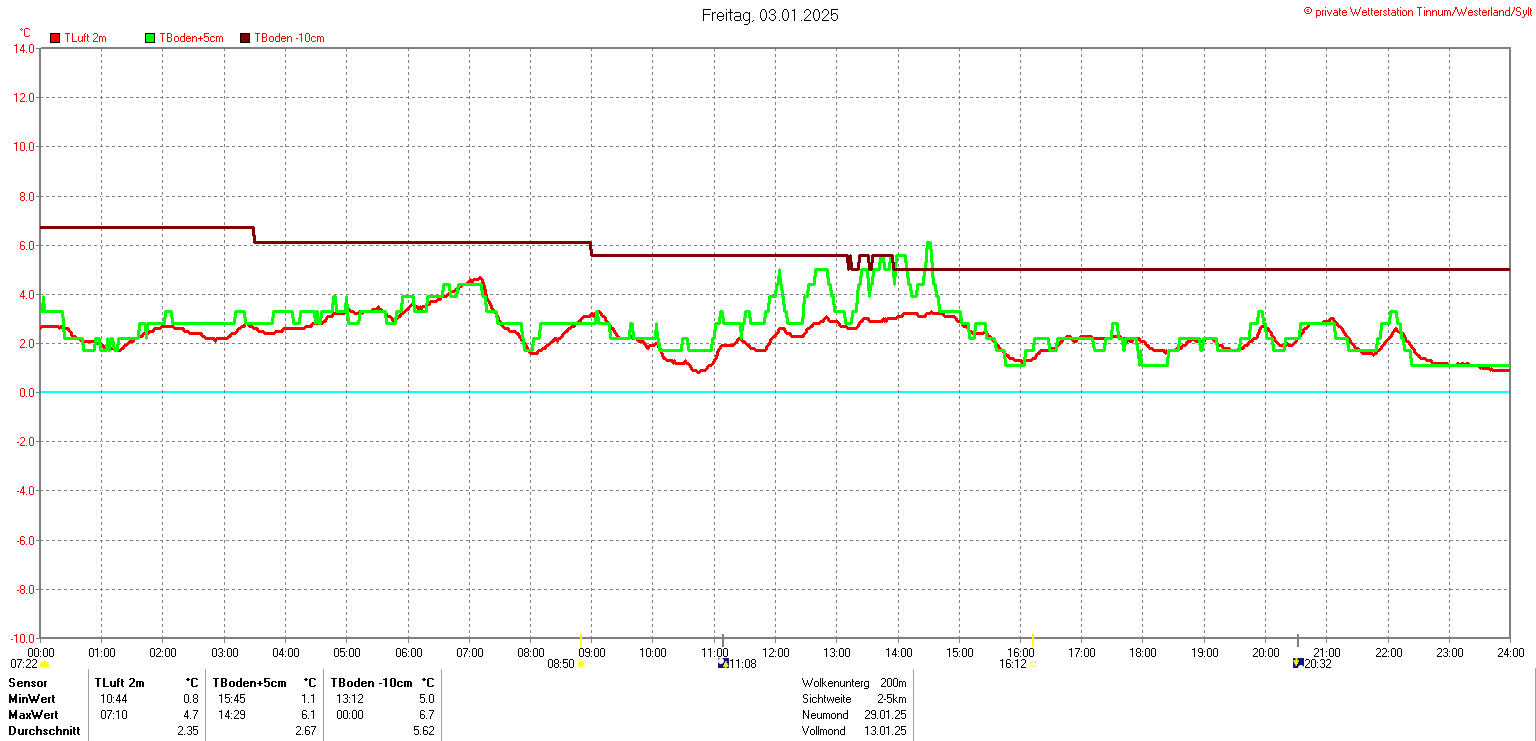The image size is (1536, 741).
Task: Click the Neumond date 29.01.25
Action: pos(886,715)
